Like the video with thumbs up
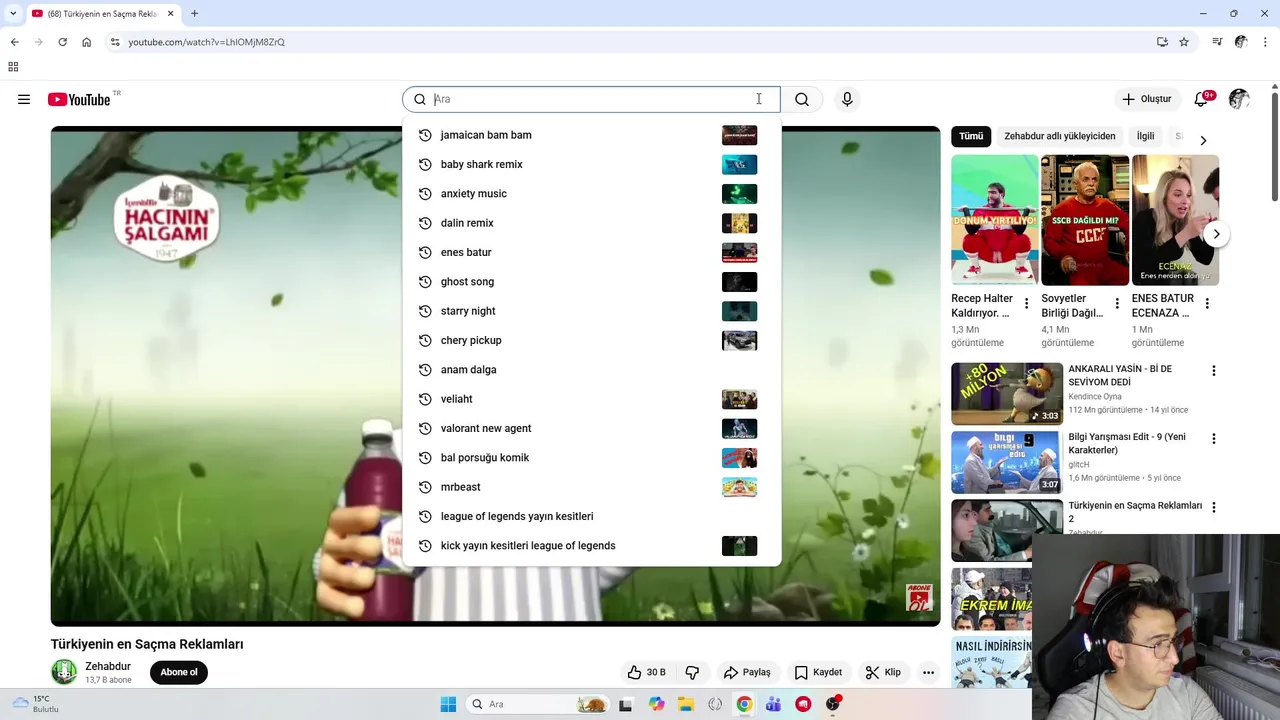 [x=646, y=672]
